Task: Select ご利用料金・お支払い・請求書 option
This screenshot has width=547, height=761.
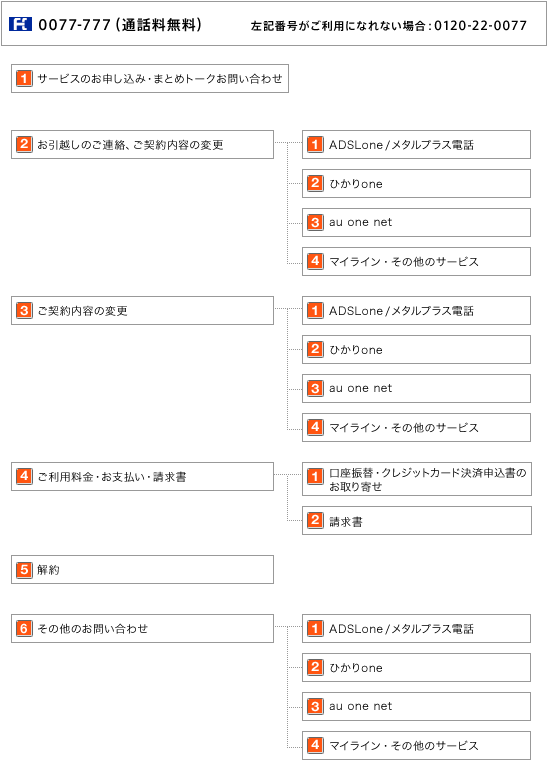Action: click(142, 476)
